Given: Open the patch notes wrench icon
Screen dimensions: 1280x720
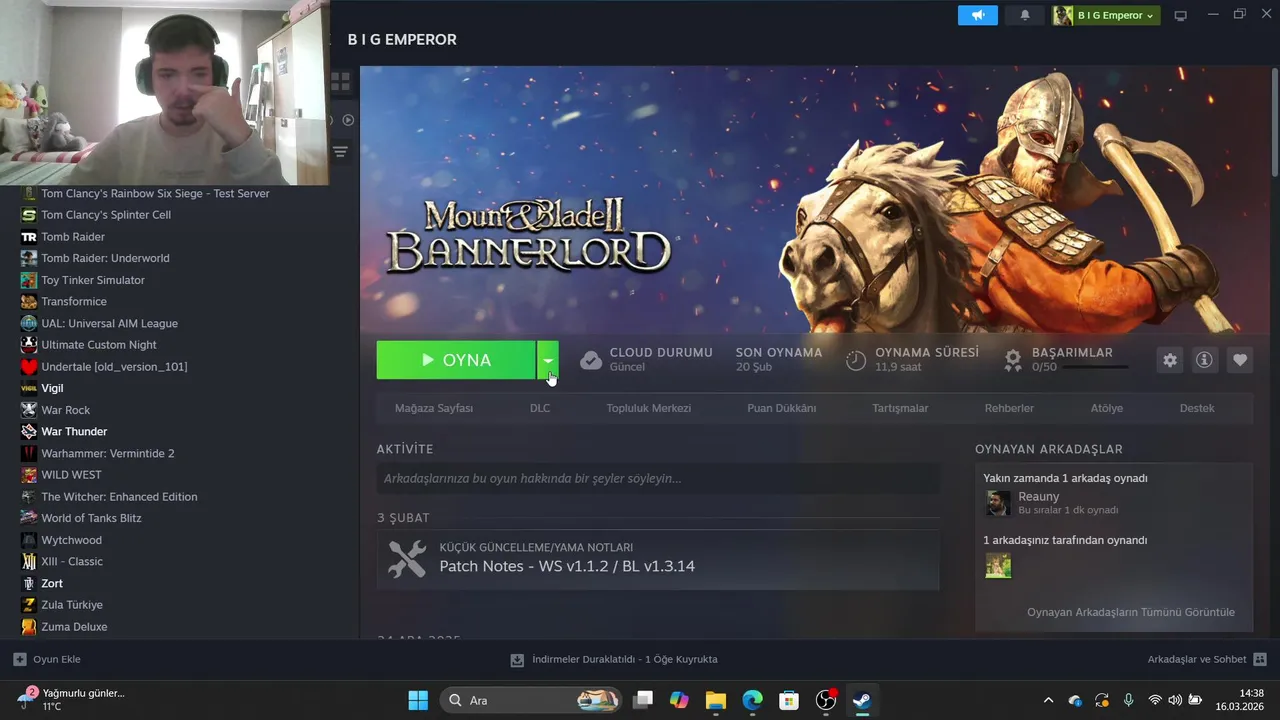Looking at the screenshot, I should [407, 559].
